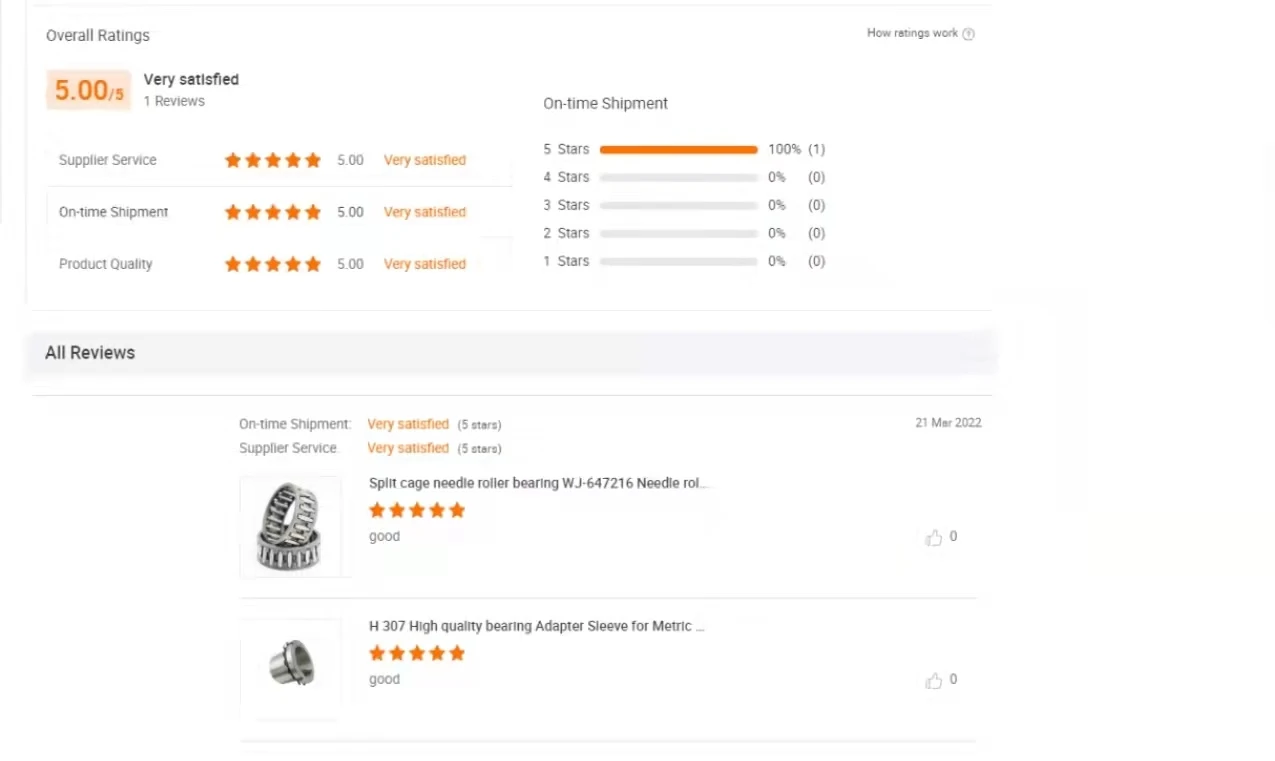Click the needle roller bearing thumbnail
Image resolution: width=1275 pixels, height=761 pixels.
290,527
